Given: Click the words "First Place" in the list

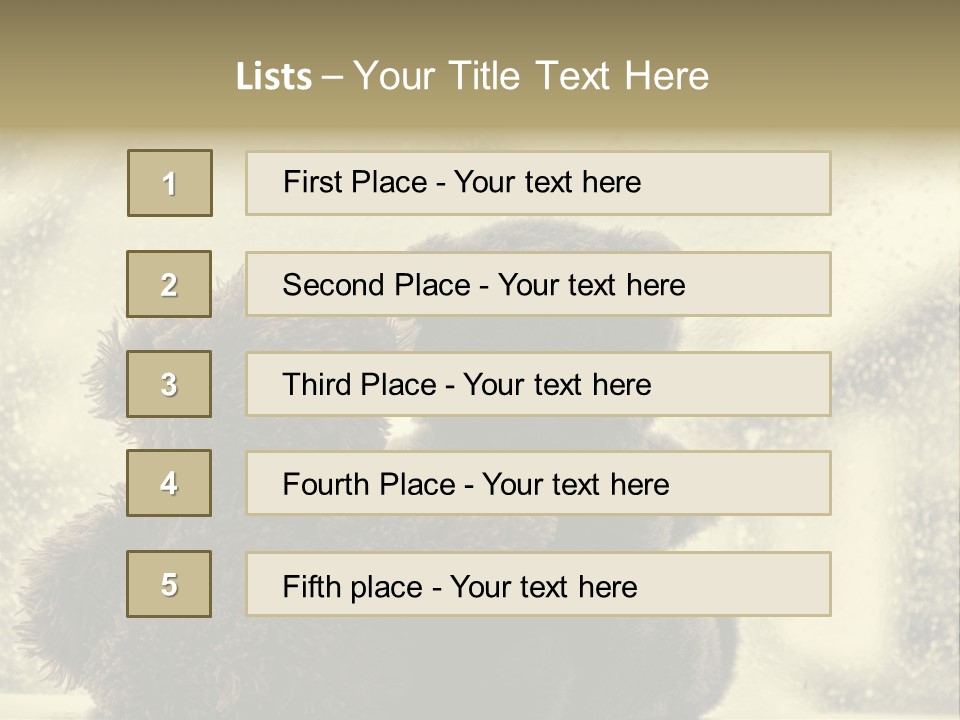Looking at the screenshot, I should pyautogui.click(x=355, y=182).
